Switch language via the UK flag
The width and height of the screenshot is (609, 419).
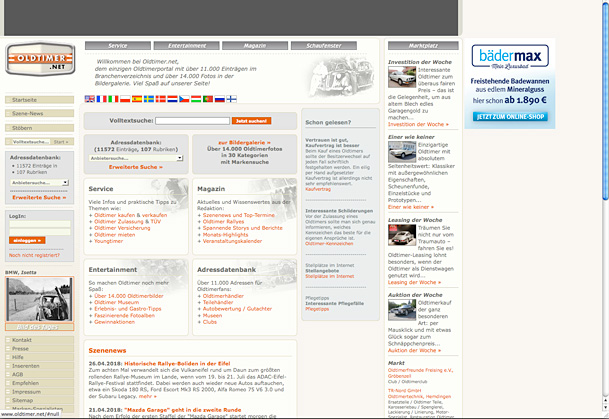90,99
